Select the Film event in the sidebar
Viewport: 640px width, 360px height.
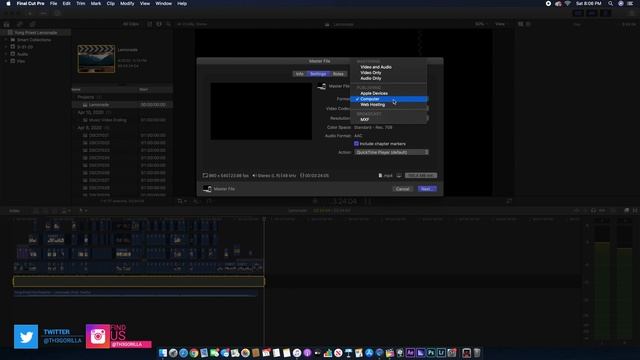(x=20, y=61)
